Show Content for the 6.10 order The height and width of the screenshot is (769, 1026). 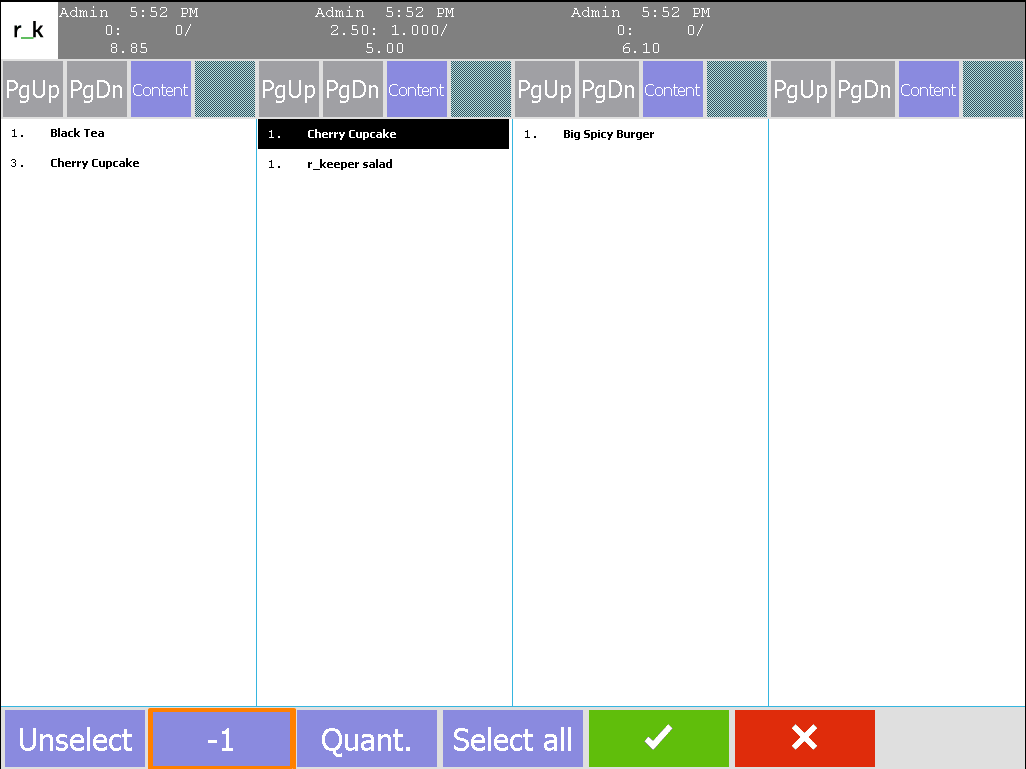click(x=673, y=89)
